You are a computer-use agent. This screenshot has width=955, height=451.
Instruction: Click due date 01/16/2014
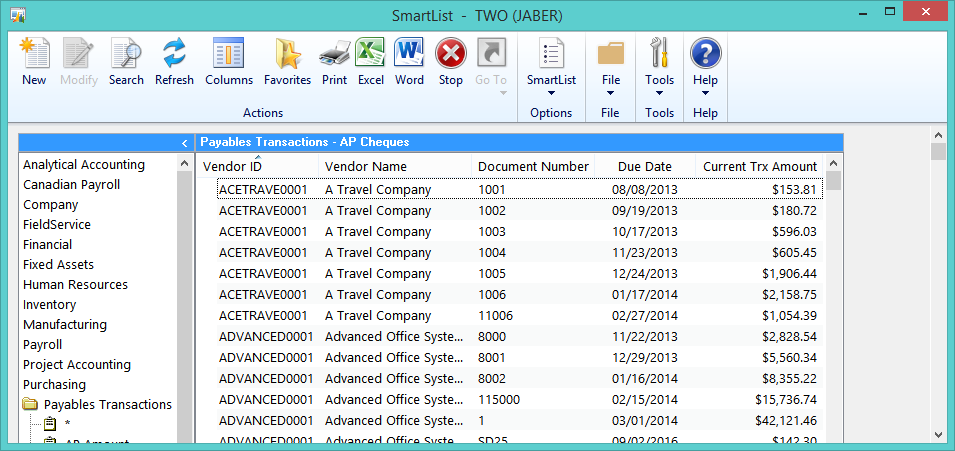[645, 378]
